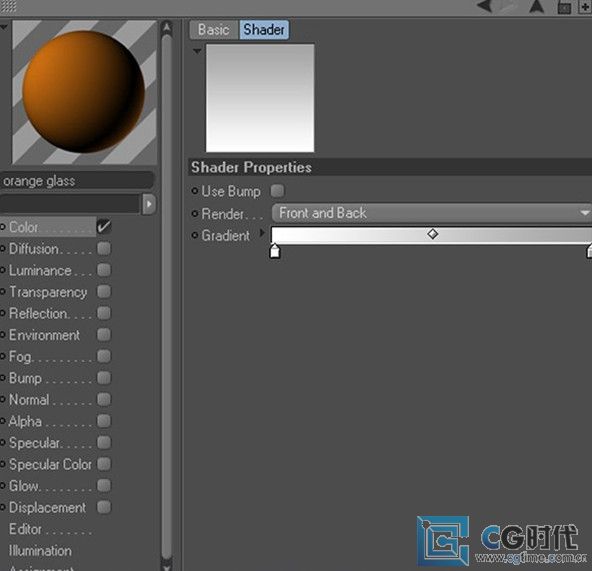This screenshot has height=571, width=592.
Task: Go up one level with the up arrow
Action: tap(536, 7)
